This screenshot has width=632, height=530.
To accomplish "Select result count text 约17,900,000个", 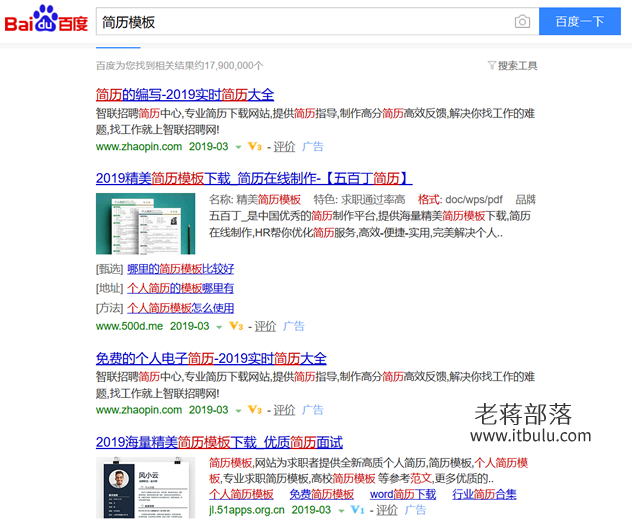I will coord(229,65).
